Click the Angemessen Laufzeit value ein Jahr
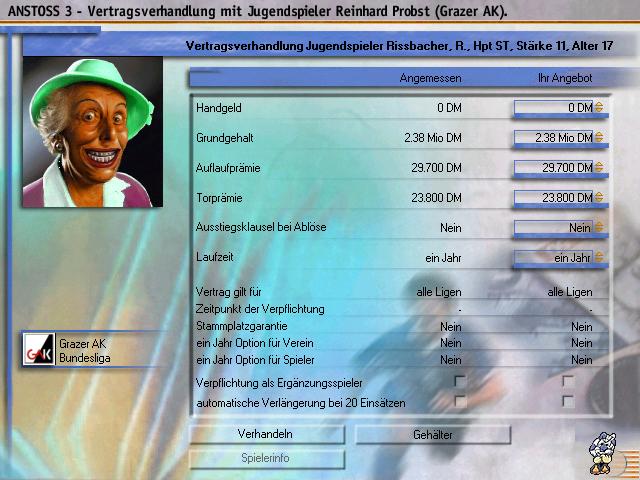 coord(443,258)
